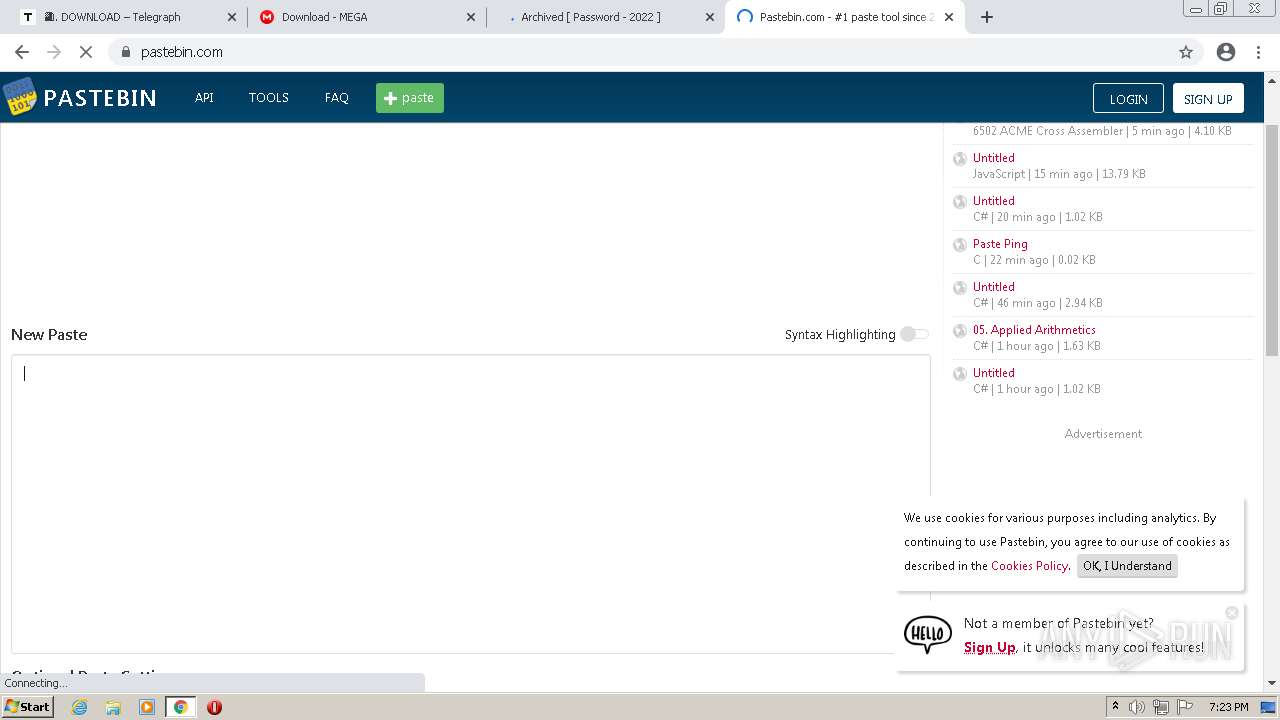Click the New Paste heading

pyautogui.click(x=49, y=334)
